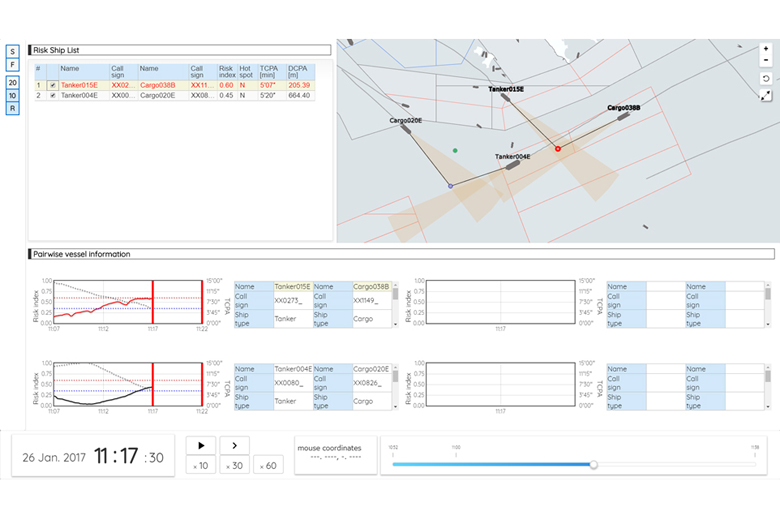Image resolution: width=780 pixels, height=520 pixels.
Task: Select the 20 option in sidebar
Action: [13, 82]
